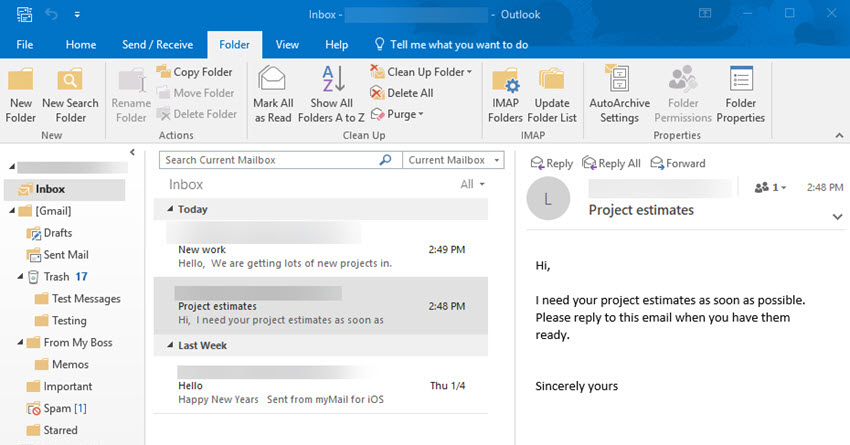Click the Tell me what you want to do box
Image resolution: width=850 pixels, height=445 pixels.
pos(451,44)
